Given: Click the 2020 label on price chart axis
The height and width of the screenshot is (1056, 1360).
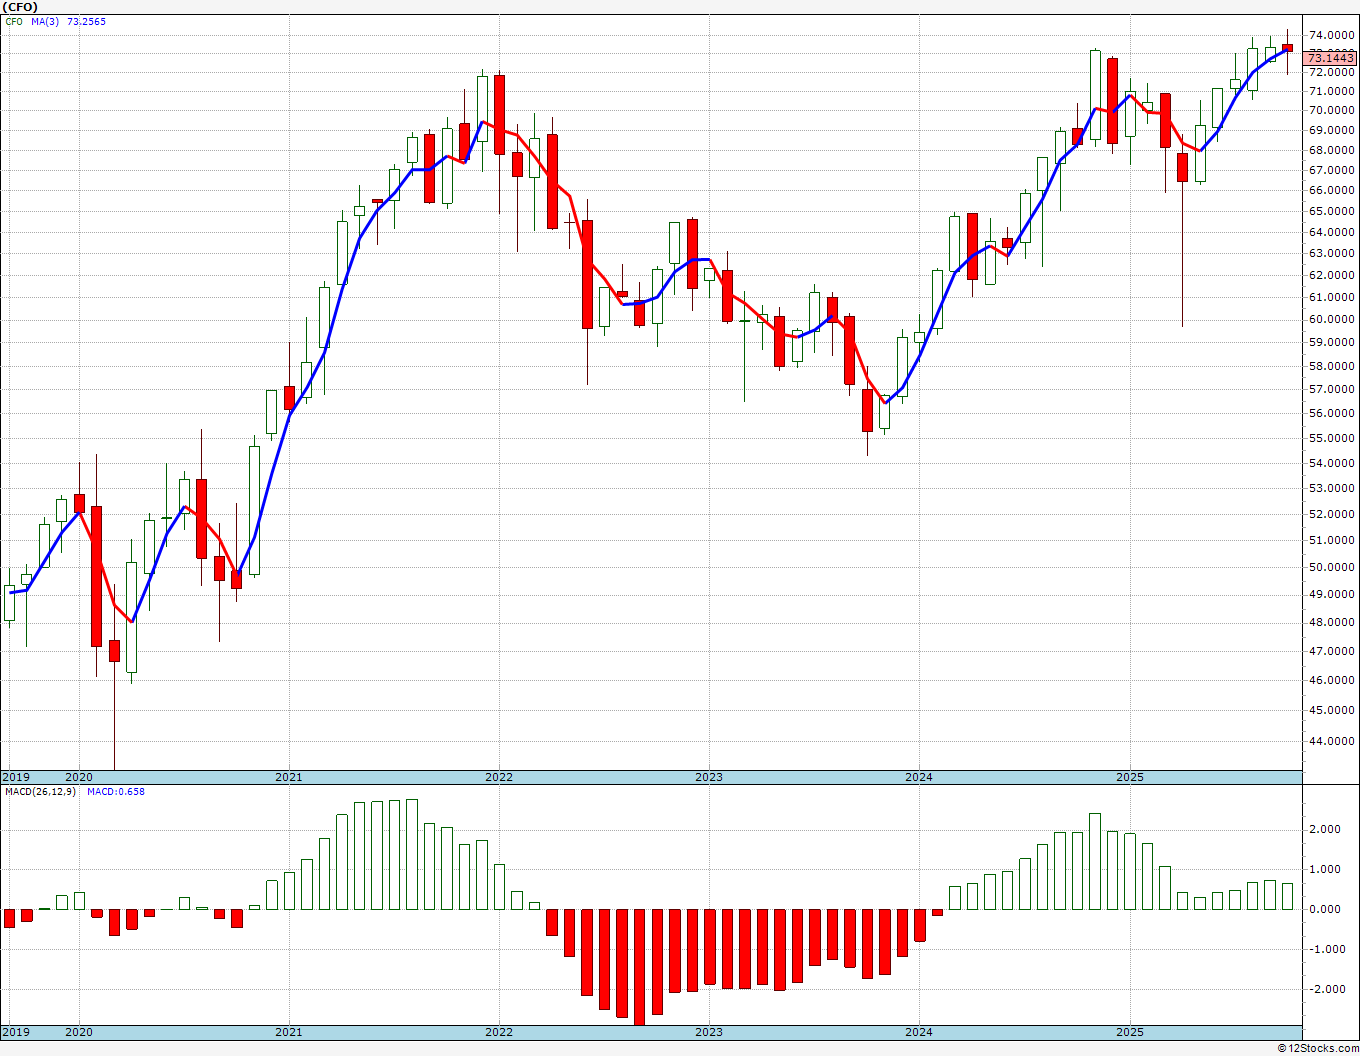Looking at the screenshot, I should 79,777.
